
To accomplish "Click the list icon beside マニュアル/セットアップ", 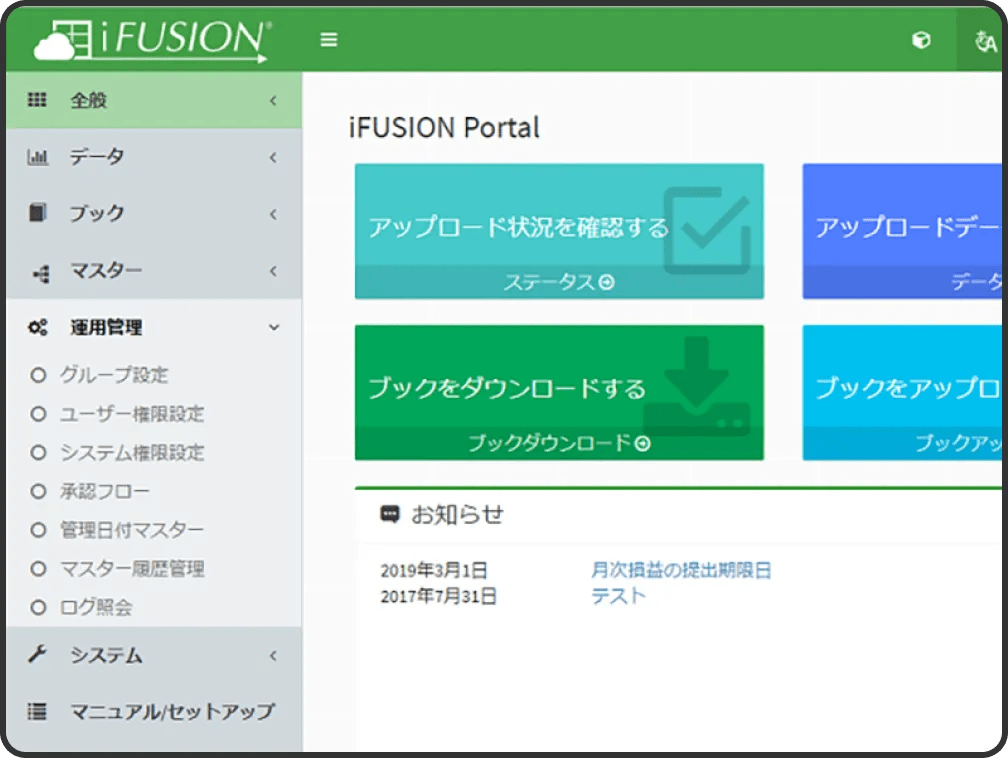I will 37,711.
